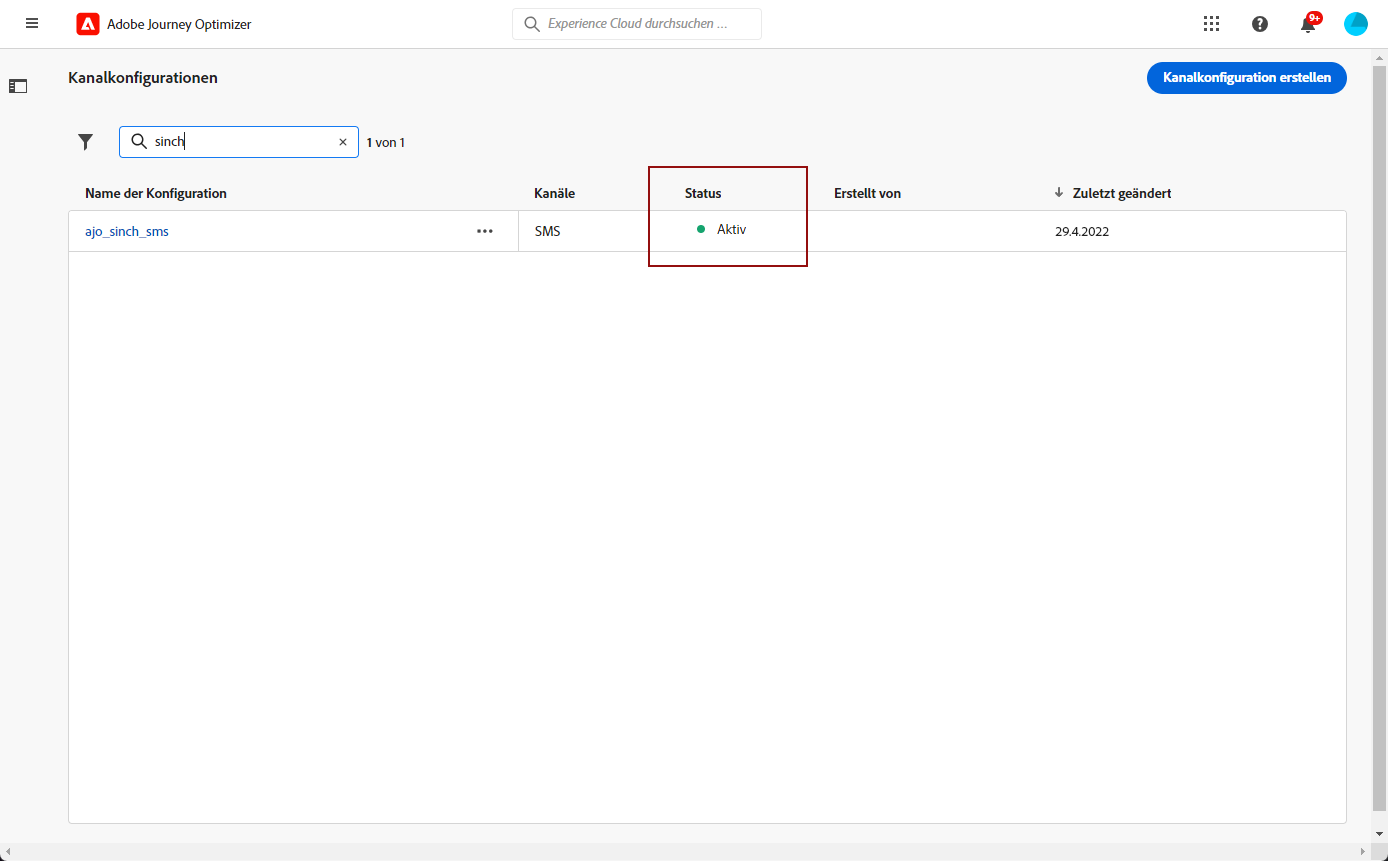
Task: Click the 1 von 1 result count
Action: pos(386,142)
